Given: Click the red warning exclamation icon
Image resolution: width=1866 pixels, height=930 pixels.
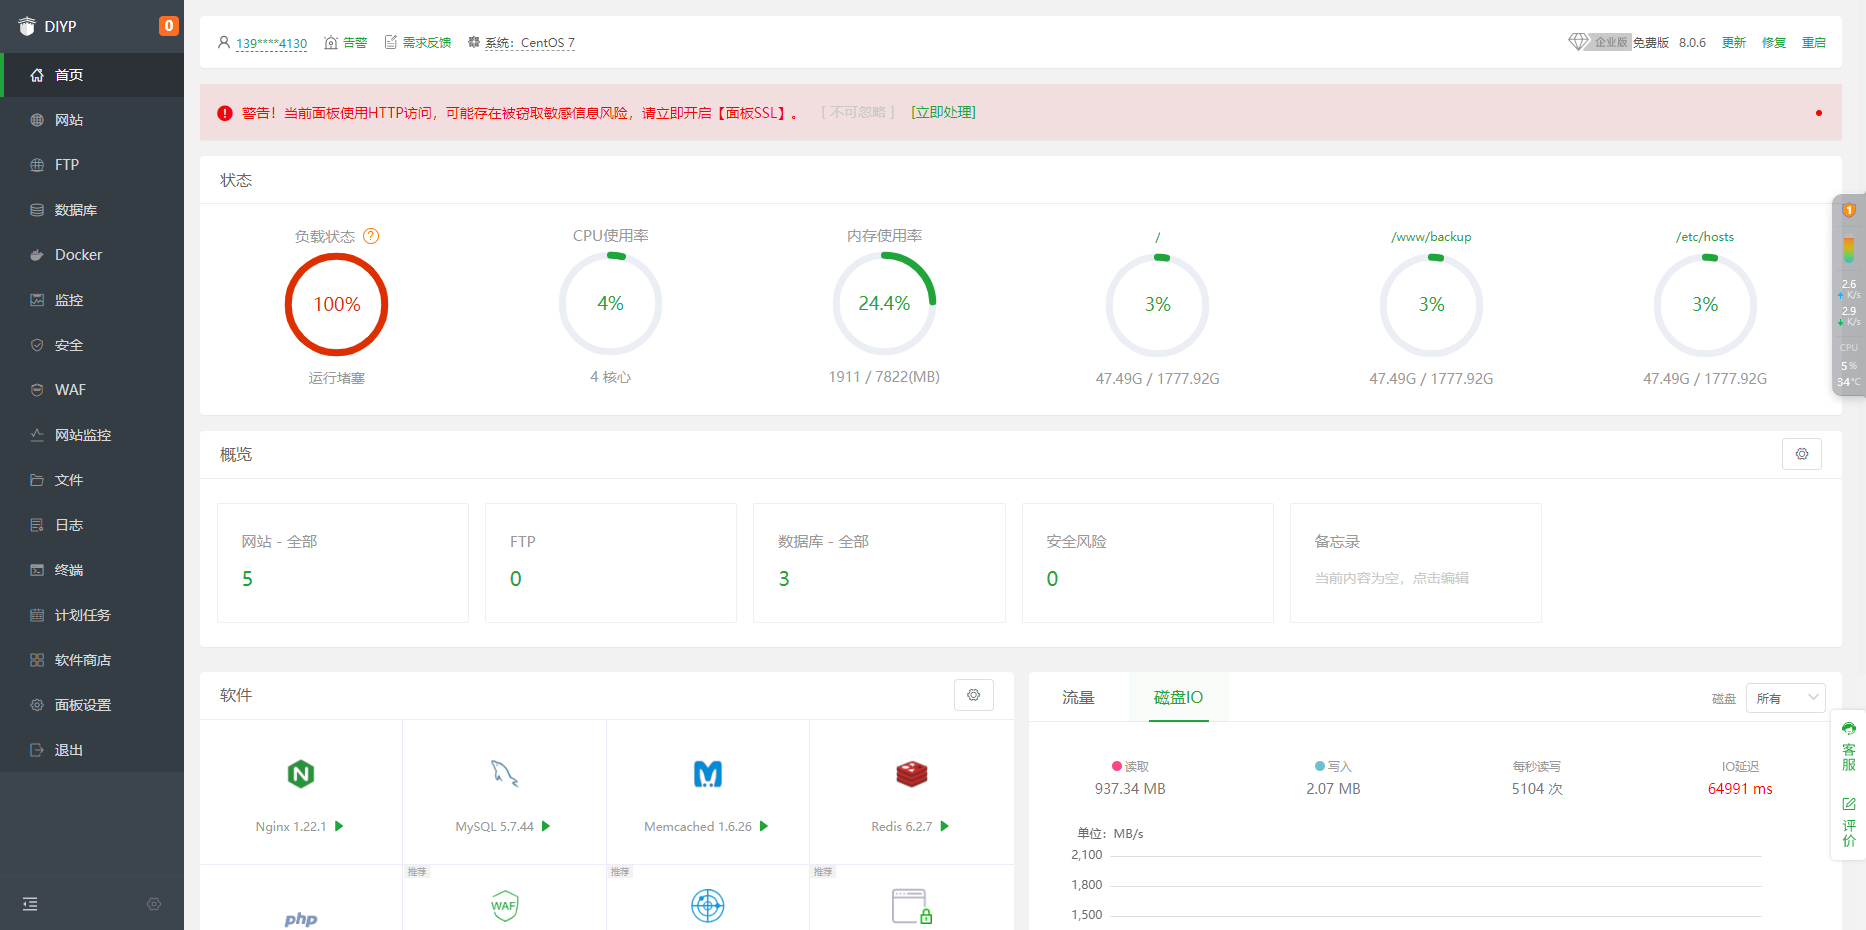Looking at the screenshot, I should (225, 113).
